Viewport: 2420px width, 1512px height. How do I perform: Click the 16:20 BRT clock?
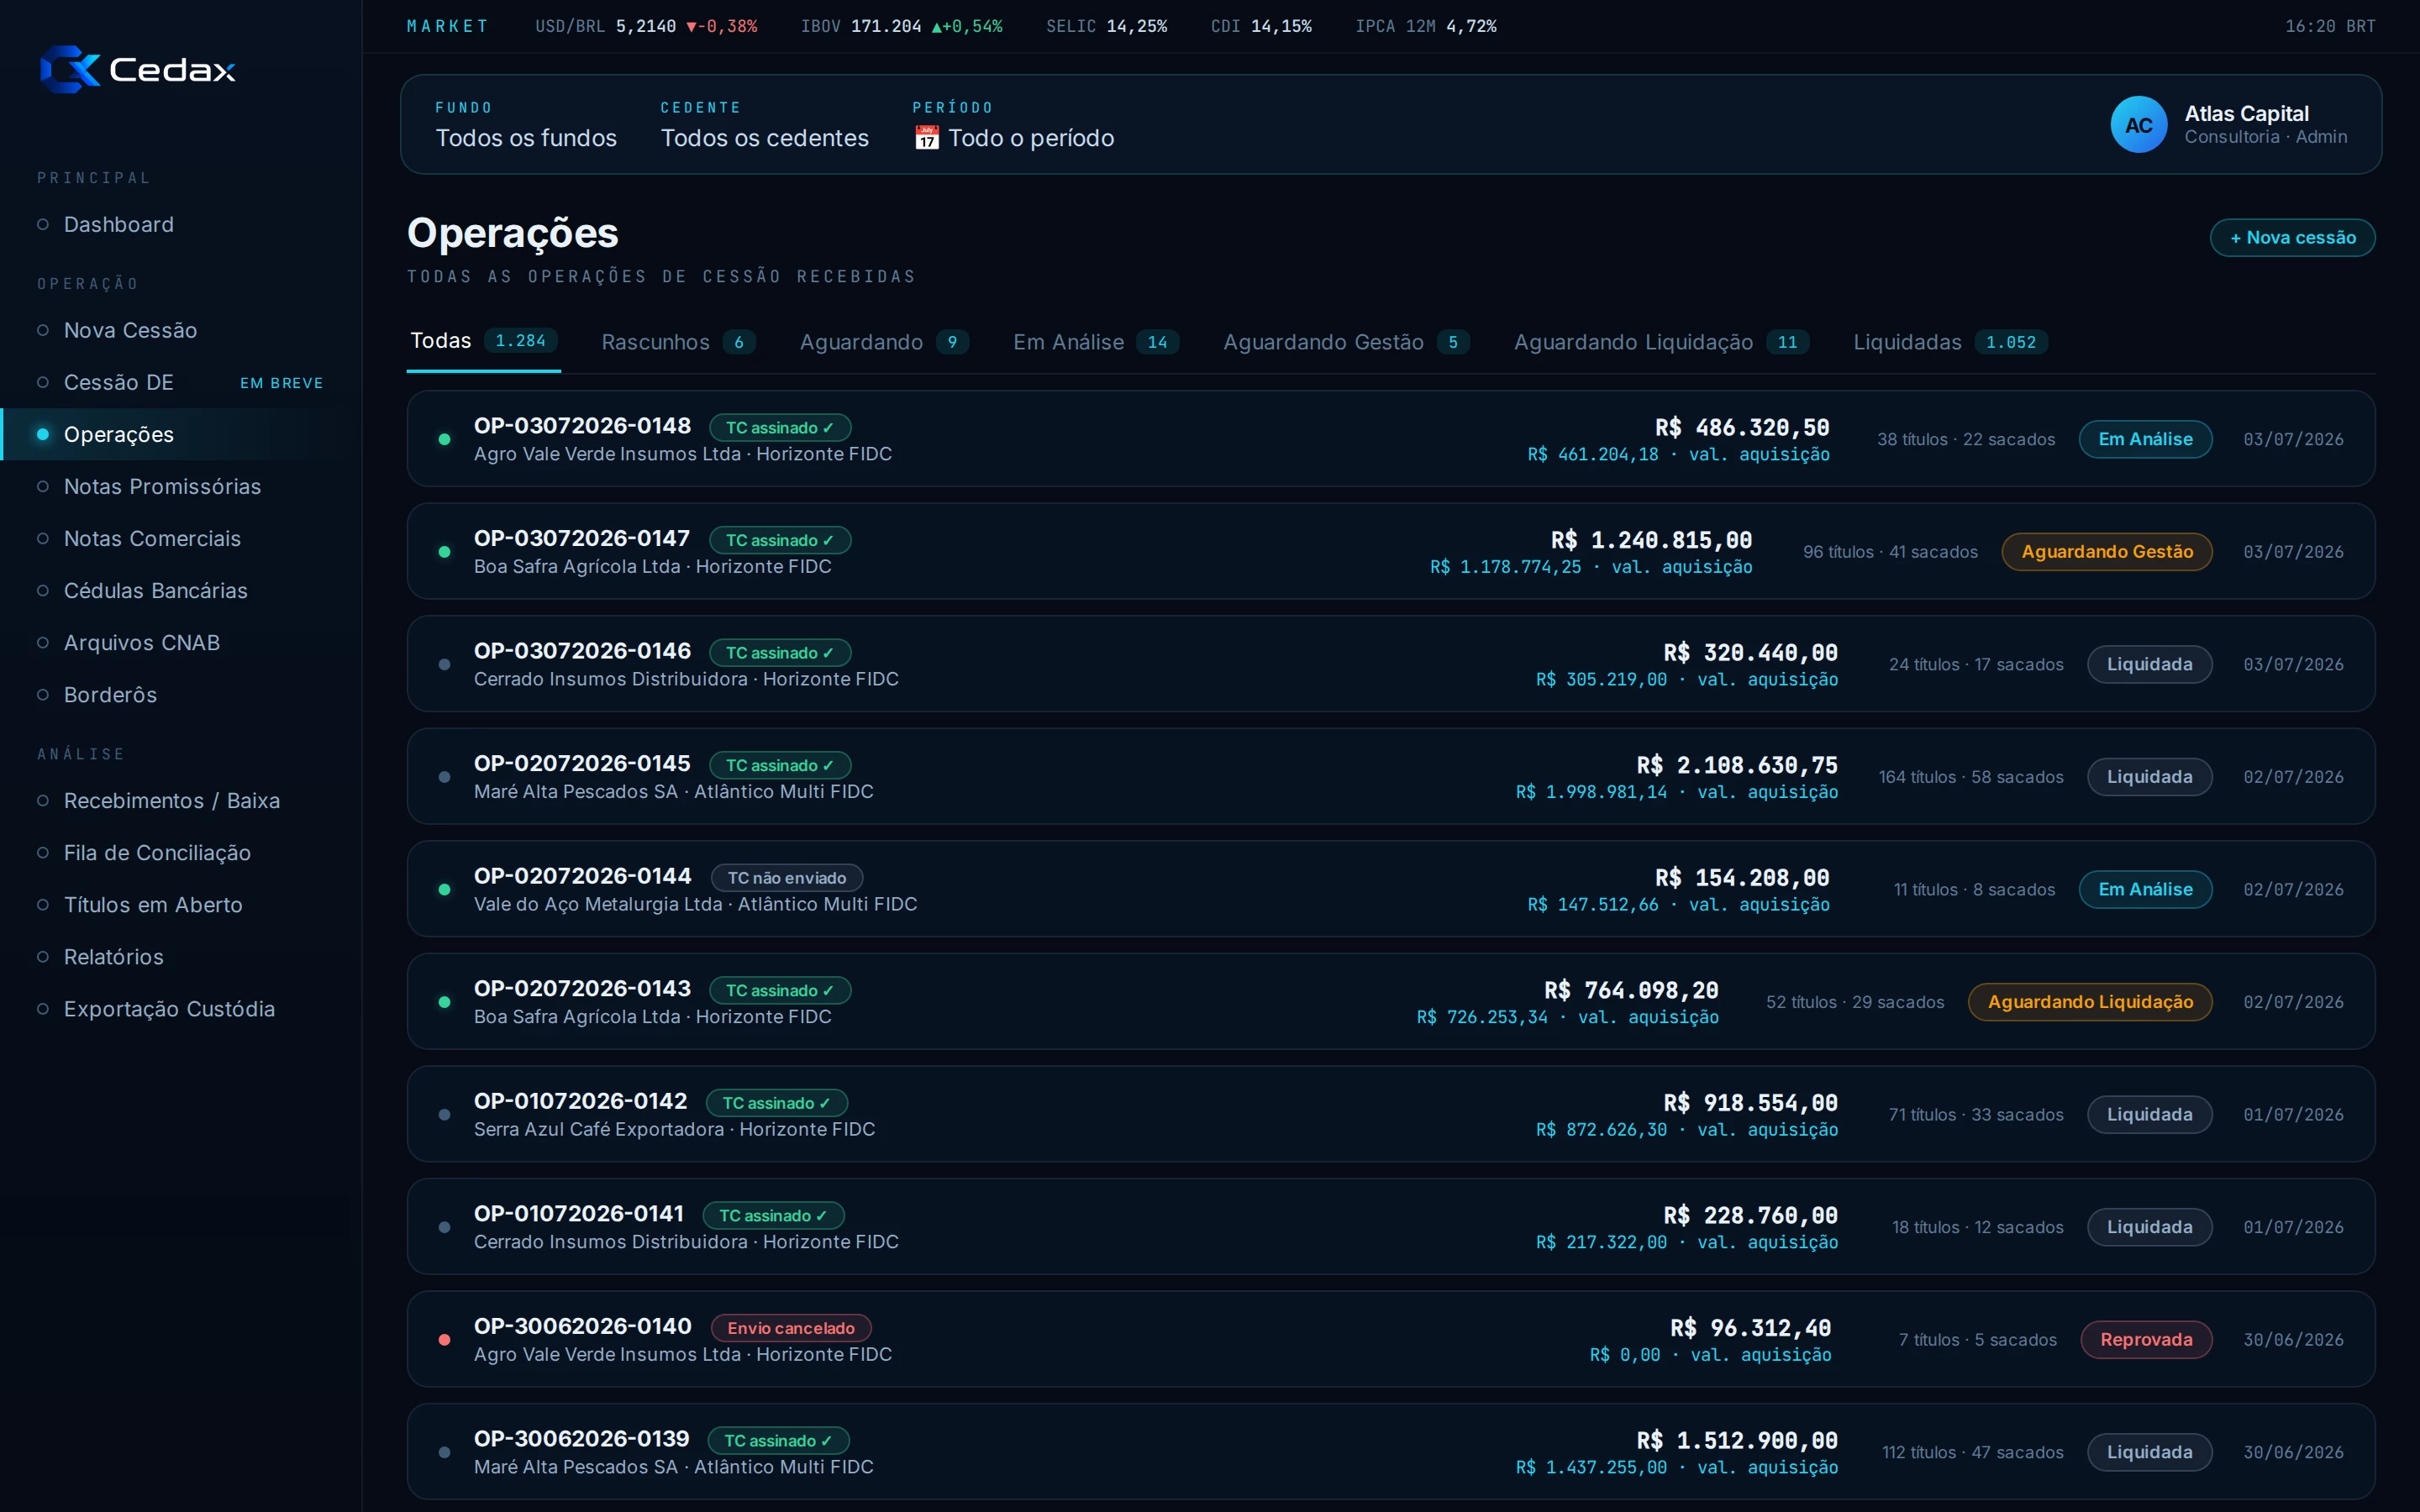(x=2330, y=26)
